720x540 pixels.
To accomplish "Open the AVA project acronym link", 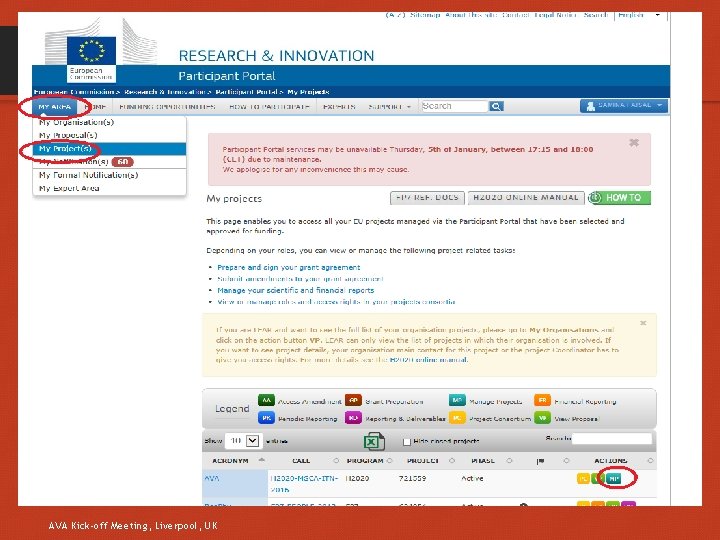I will [212, 478].
